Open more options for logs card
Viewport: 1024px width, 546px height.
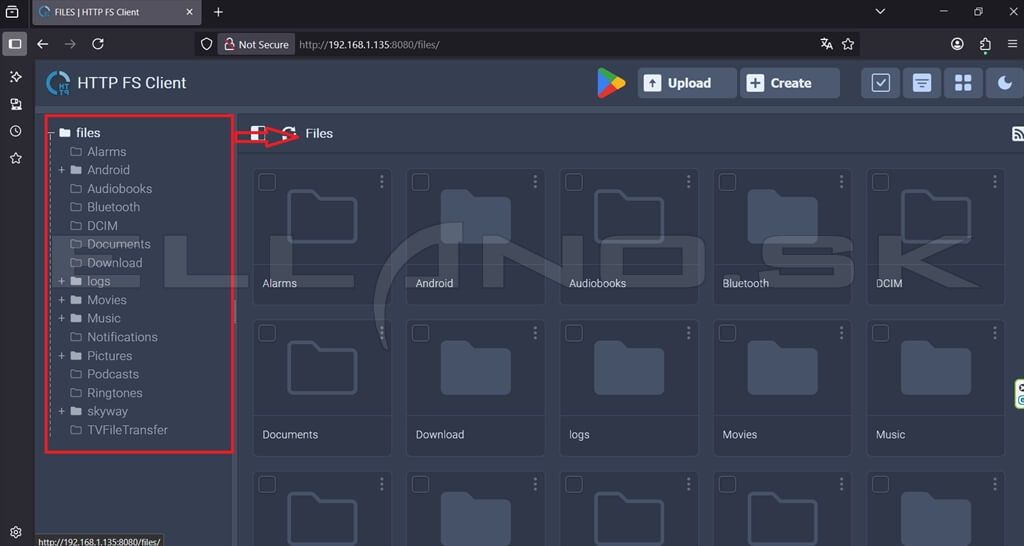(x=688, y=333)
